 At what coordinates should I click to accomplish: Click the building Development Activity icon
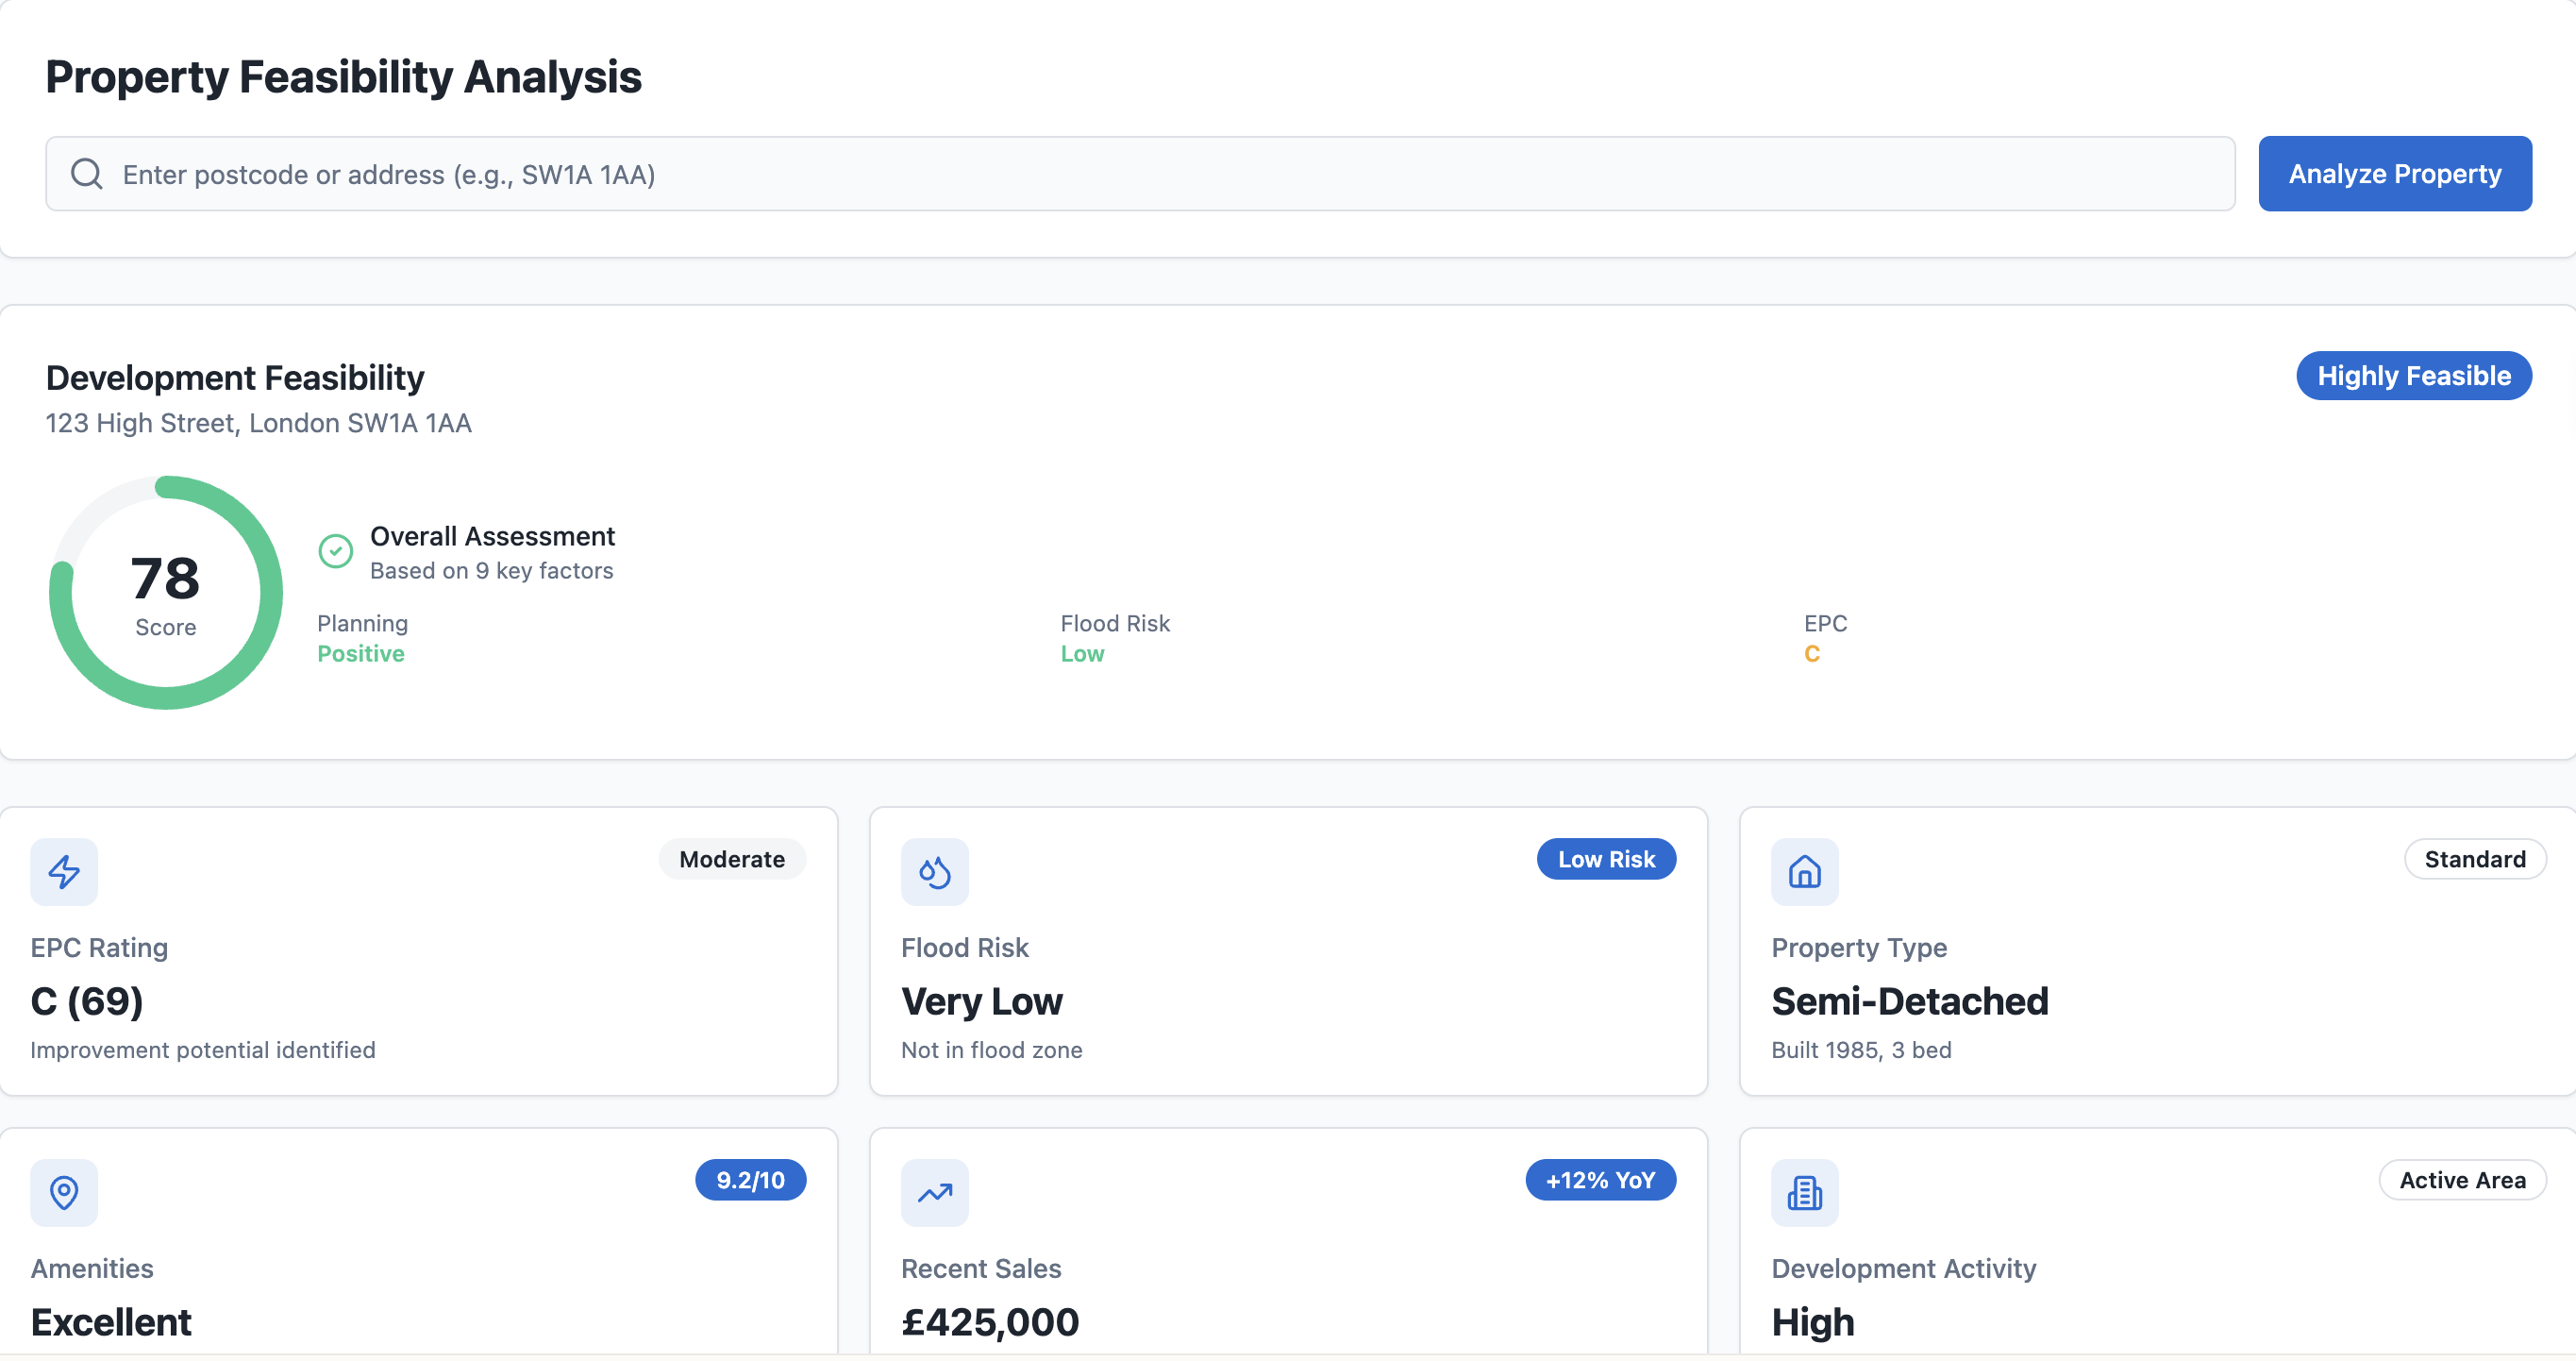pos(1804,1192)
